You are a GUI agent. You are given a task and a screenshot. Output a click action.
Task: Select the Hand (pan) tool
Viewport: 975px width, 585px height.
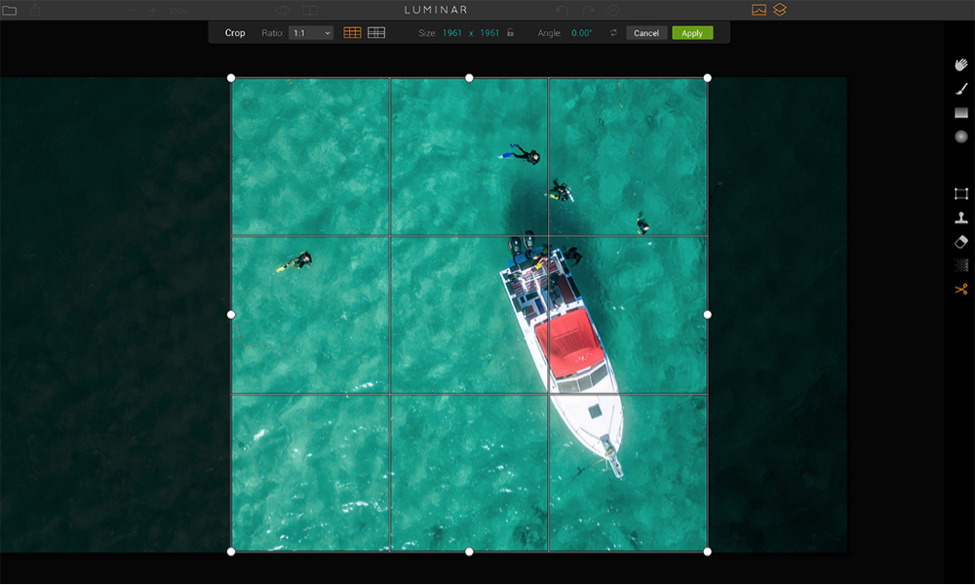click(961, 65)
